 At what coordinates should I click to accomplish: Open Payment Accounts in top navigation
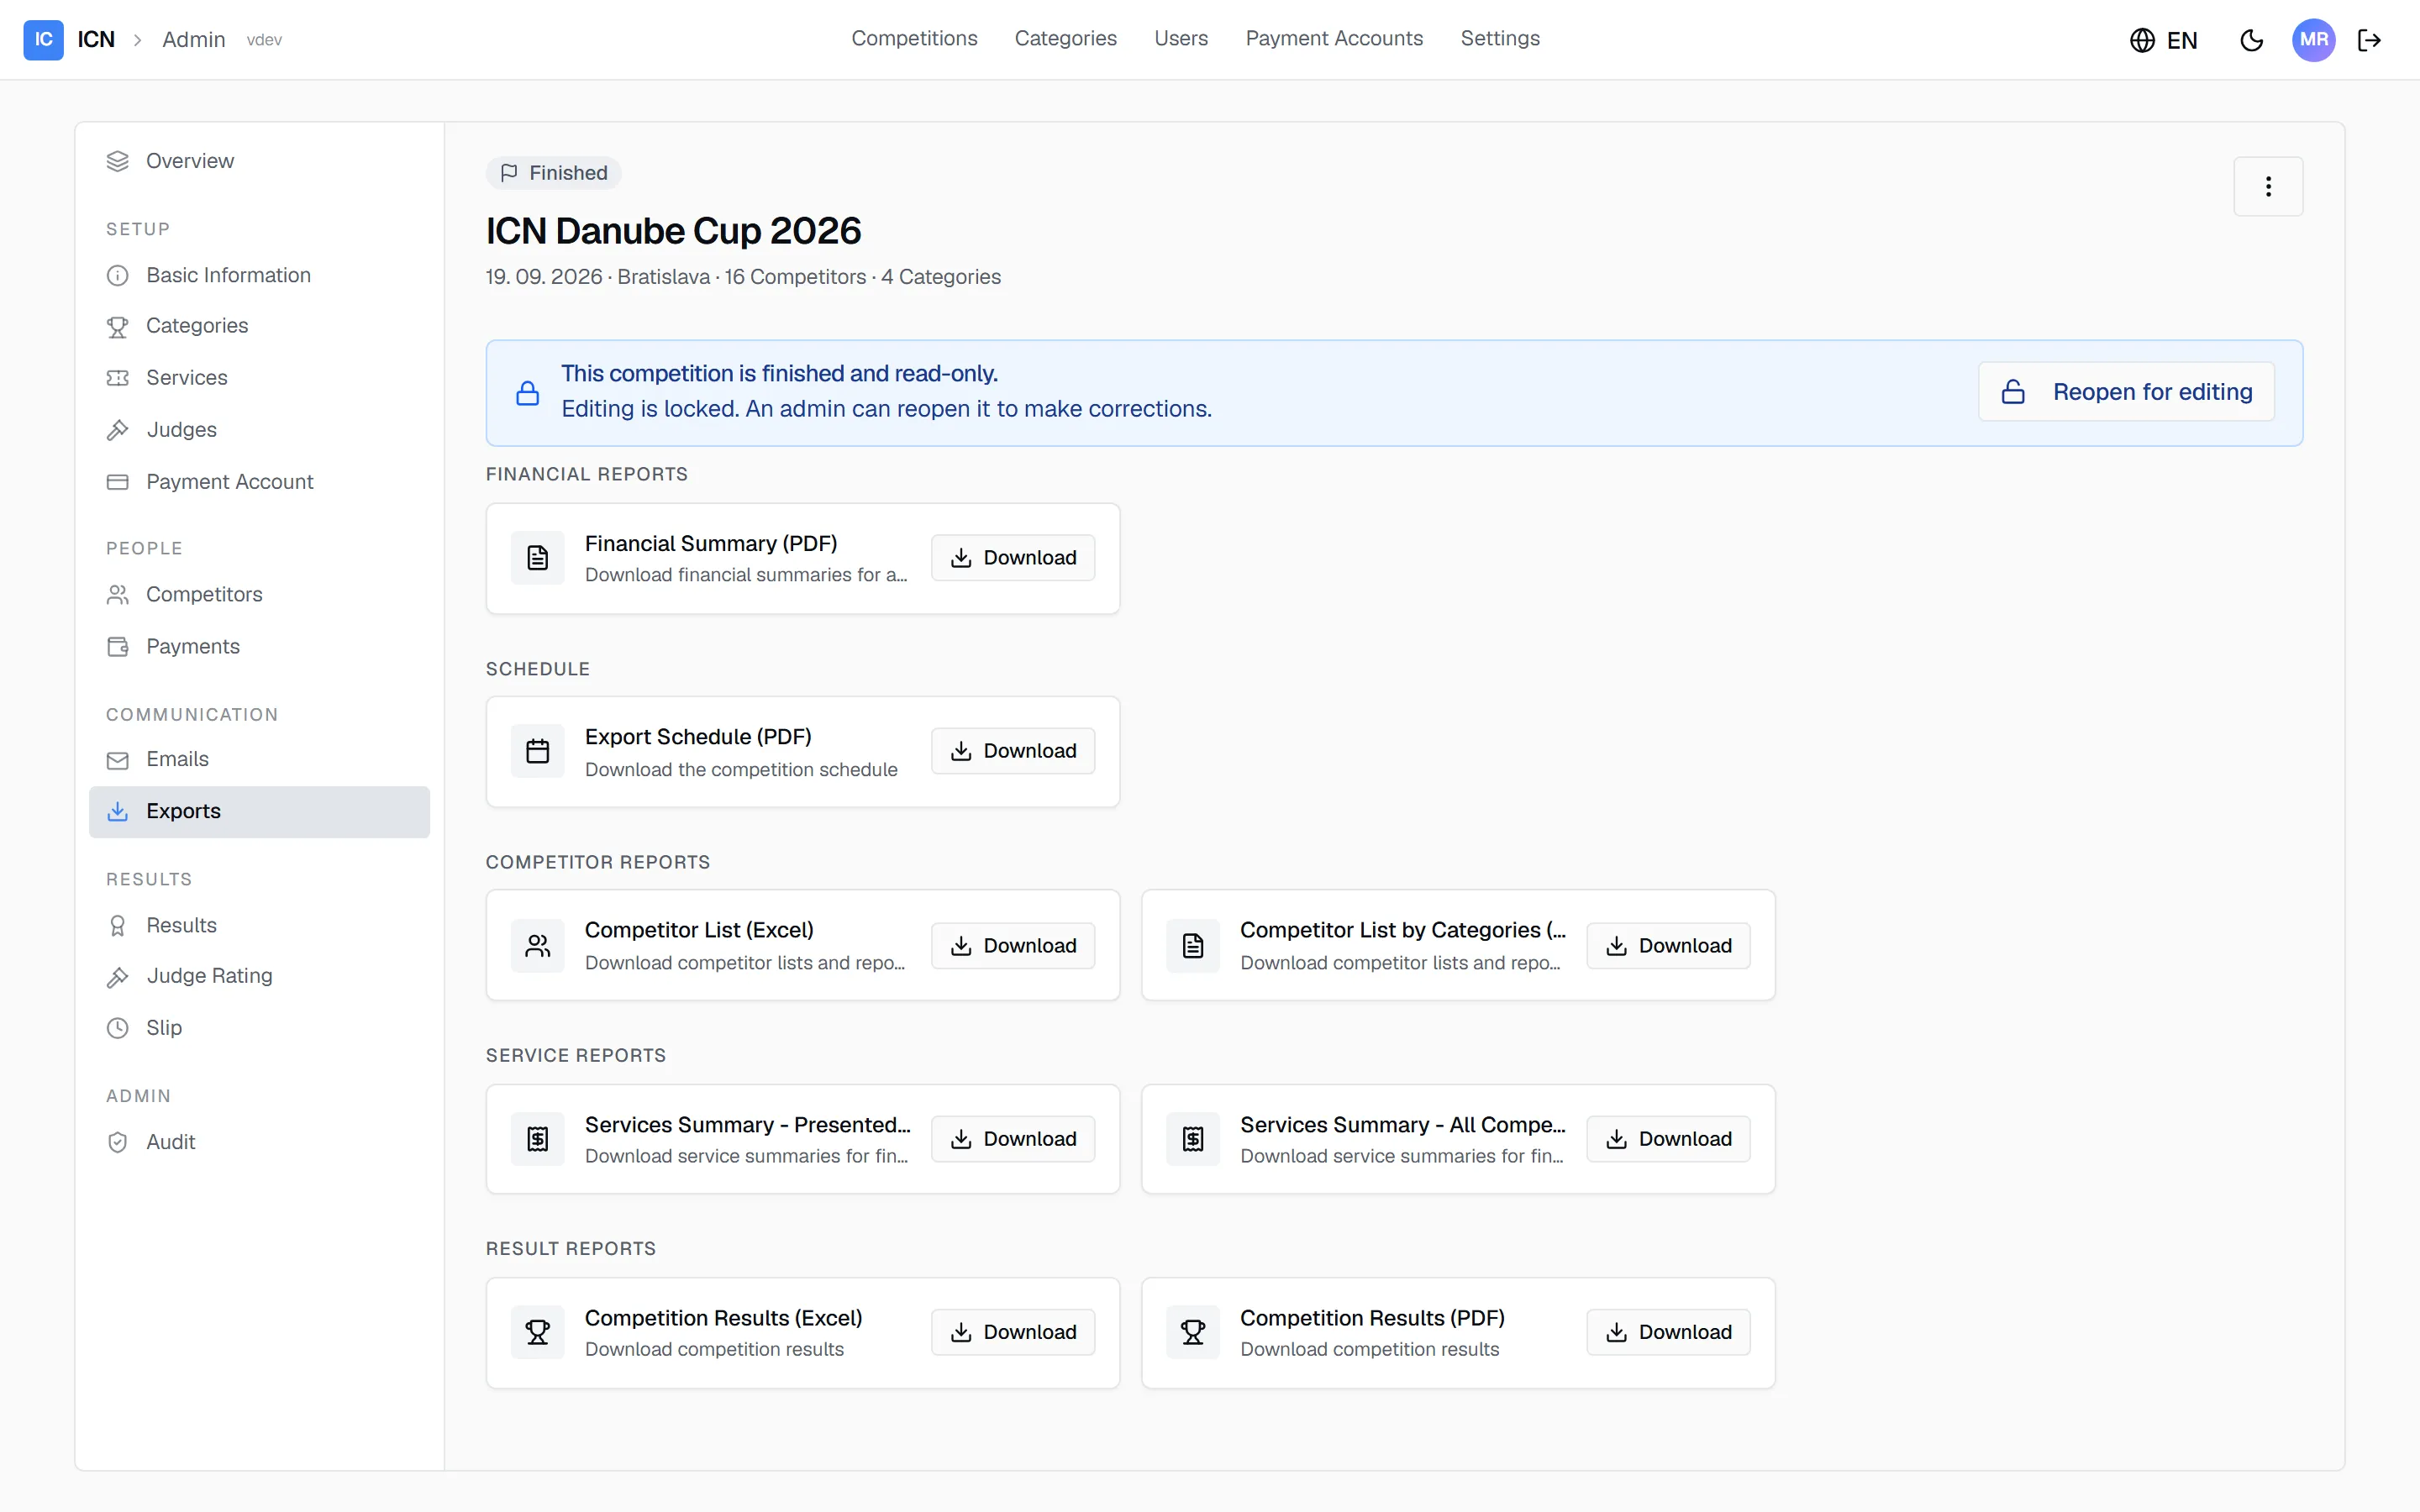pyautogui.click(x=1334, y=38)
